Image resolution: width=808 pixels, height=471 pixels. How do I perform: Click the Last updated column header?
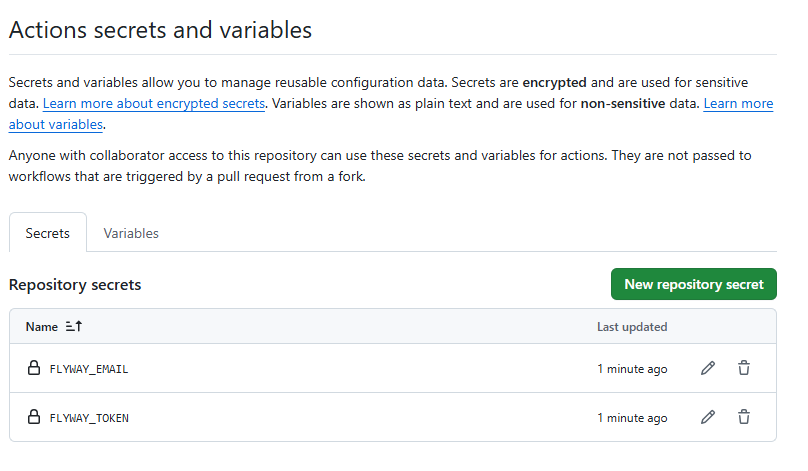(632, 327)
